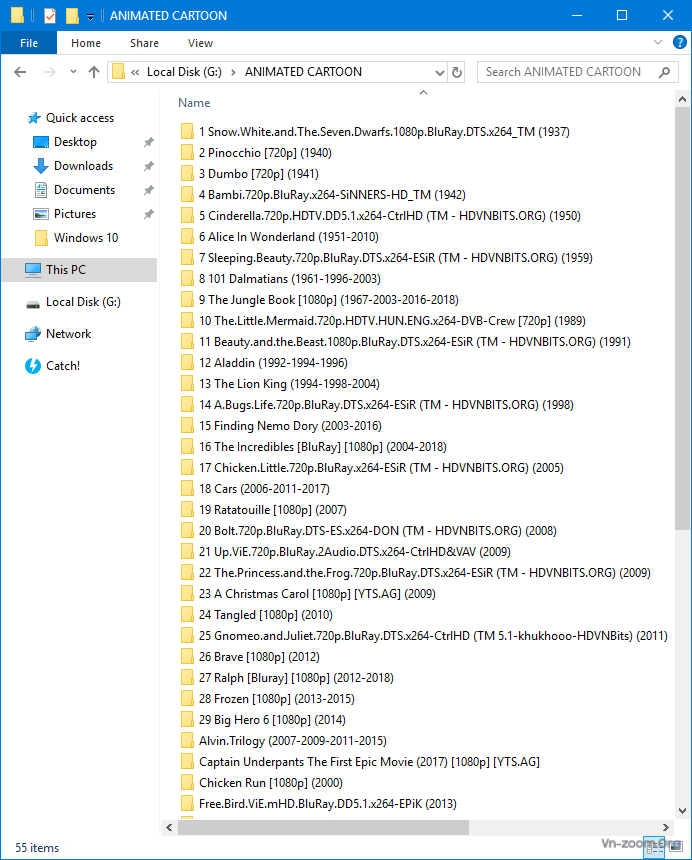Open the Customize Quick Access Toolbar dropdown
The width and height of the screenshot is (692, 860).
point(90,17)
